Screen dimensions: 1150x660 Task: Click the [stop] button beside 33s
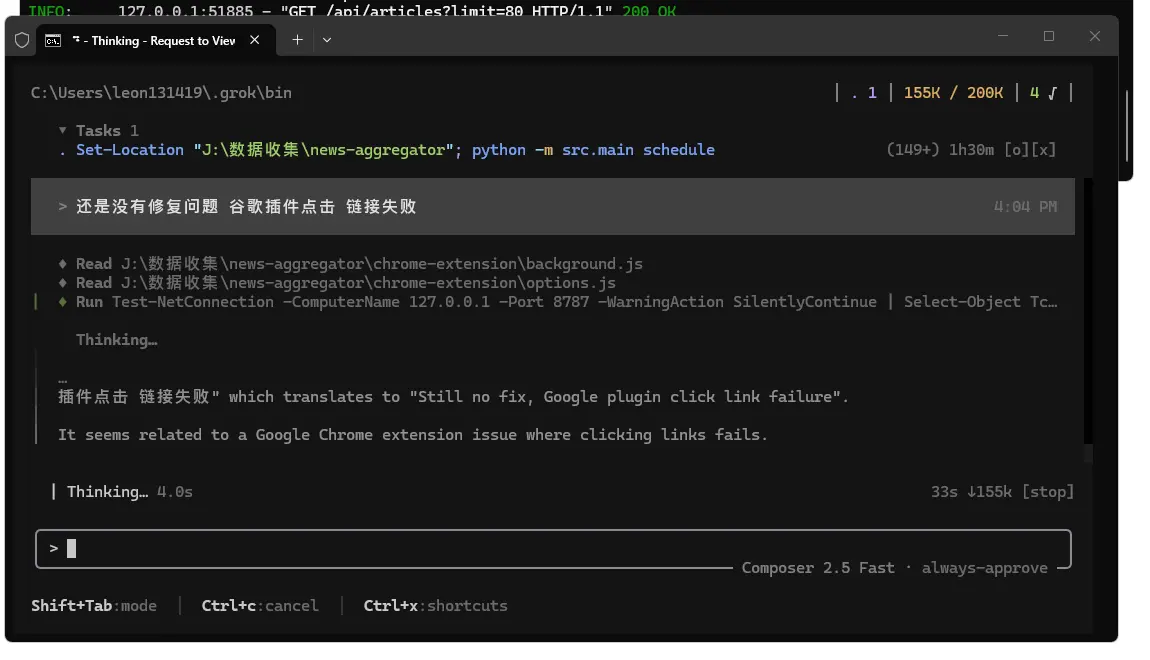pos(1048,492)
